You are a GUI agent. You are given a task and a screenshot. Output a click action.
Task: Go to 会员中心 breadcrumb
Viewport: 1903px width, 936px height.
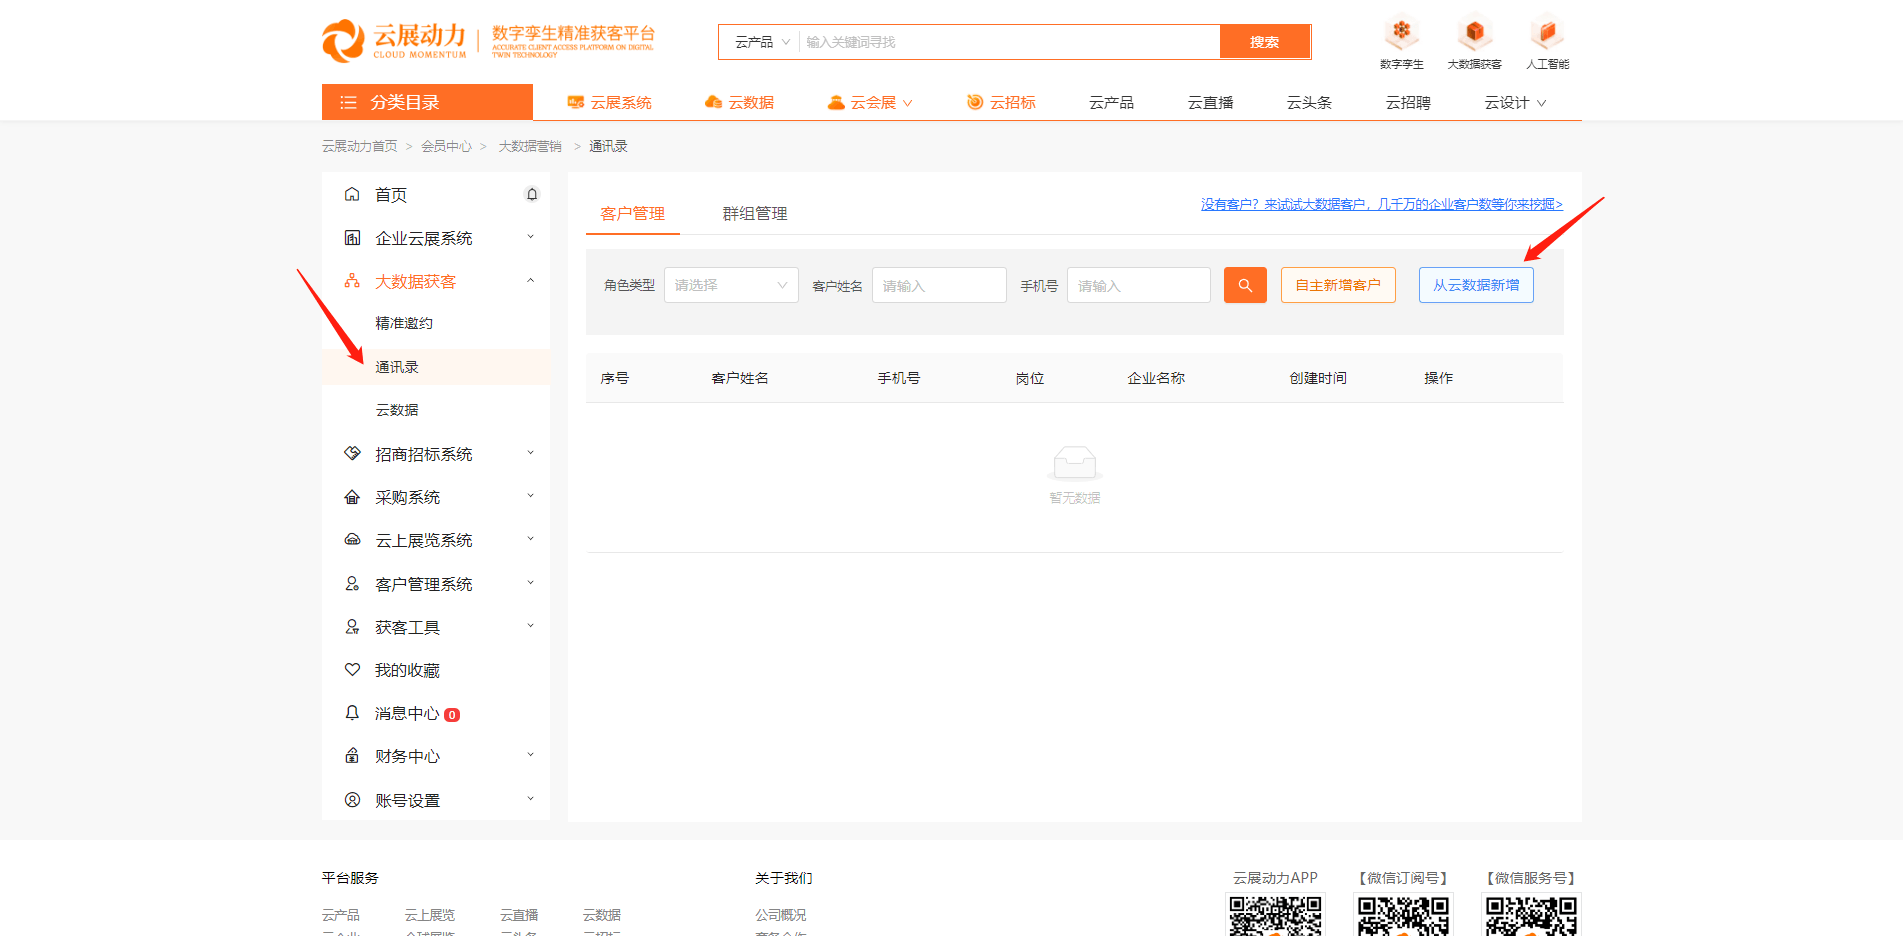pos(446,146)
